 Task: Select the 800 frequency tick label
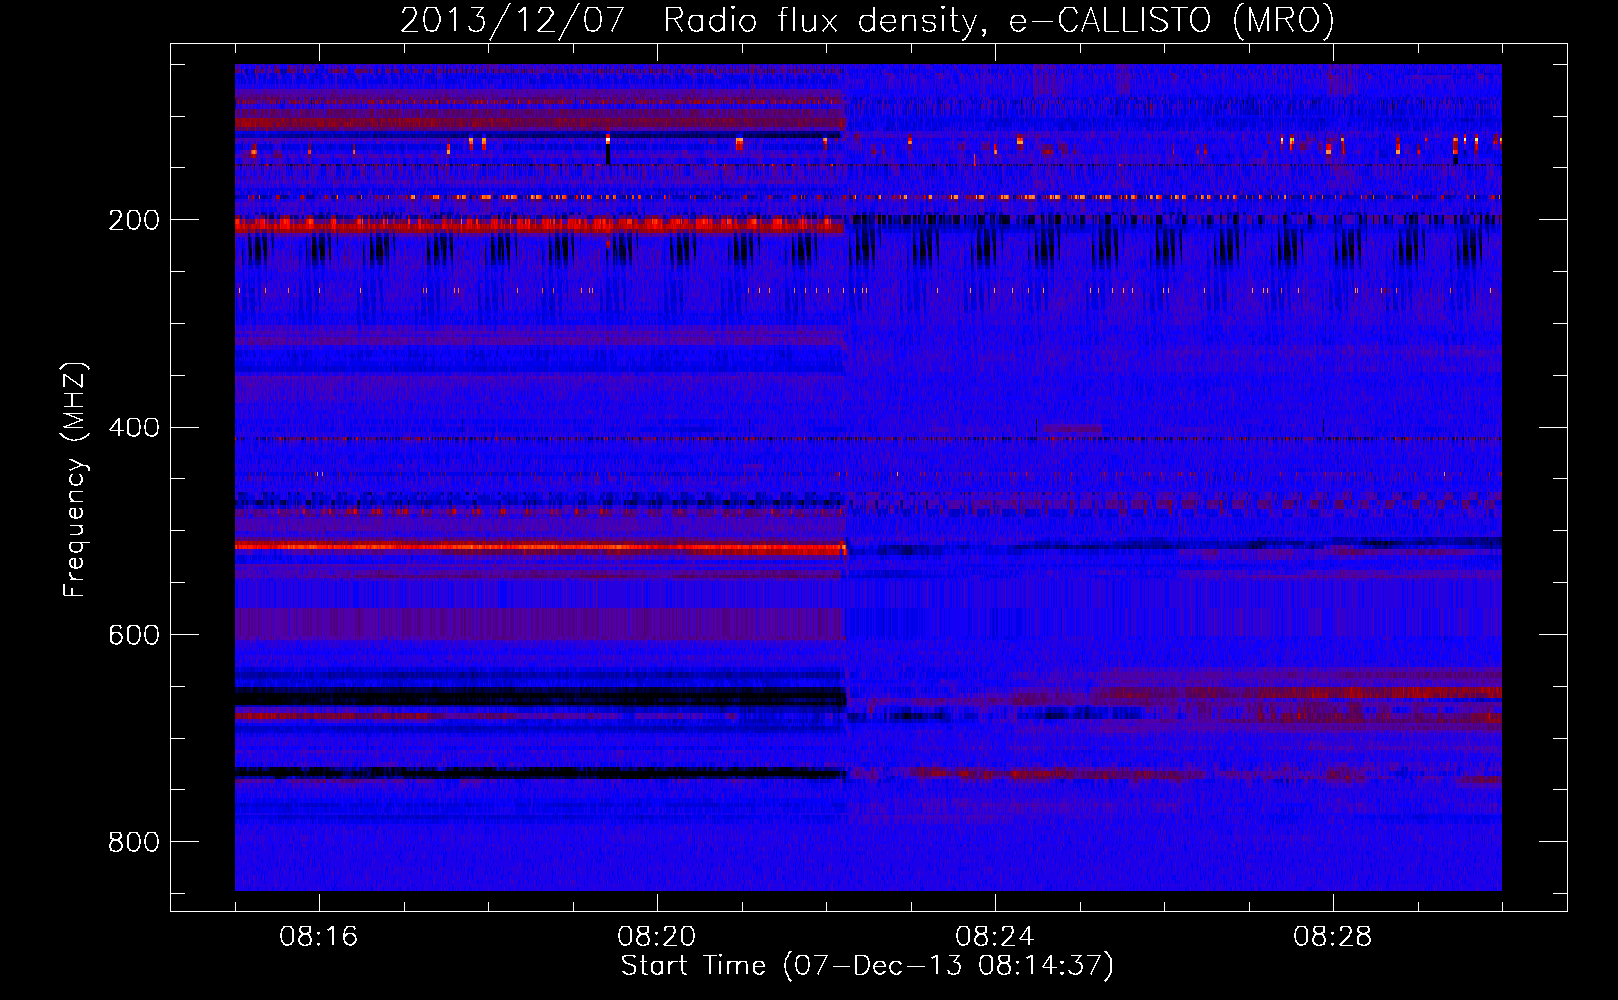tap(134, 842)
